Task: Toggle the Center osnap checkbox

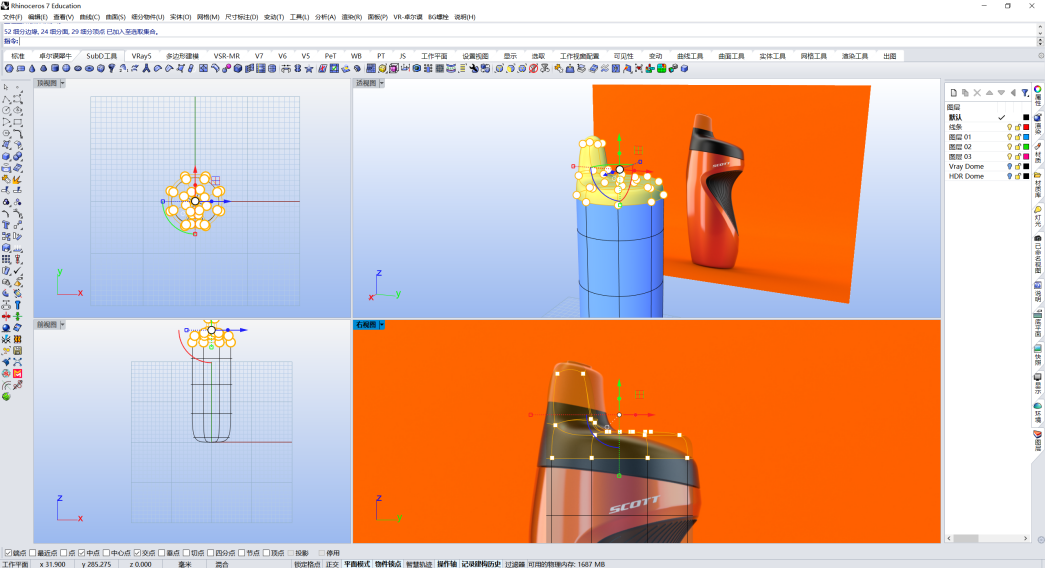Action: tap(106, 553)
